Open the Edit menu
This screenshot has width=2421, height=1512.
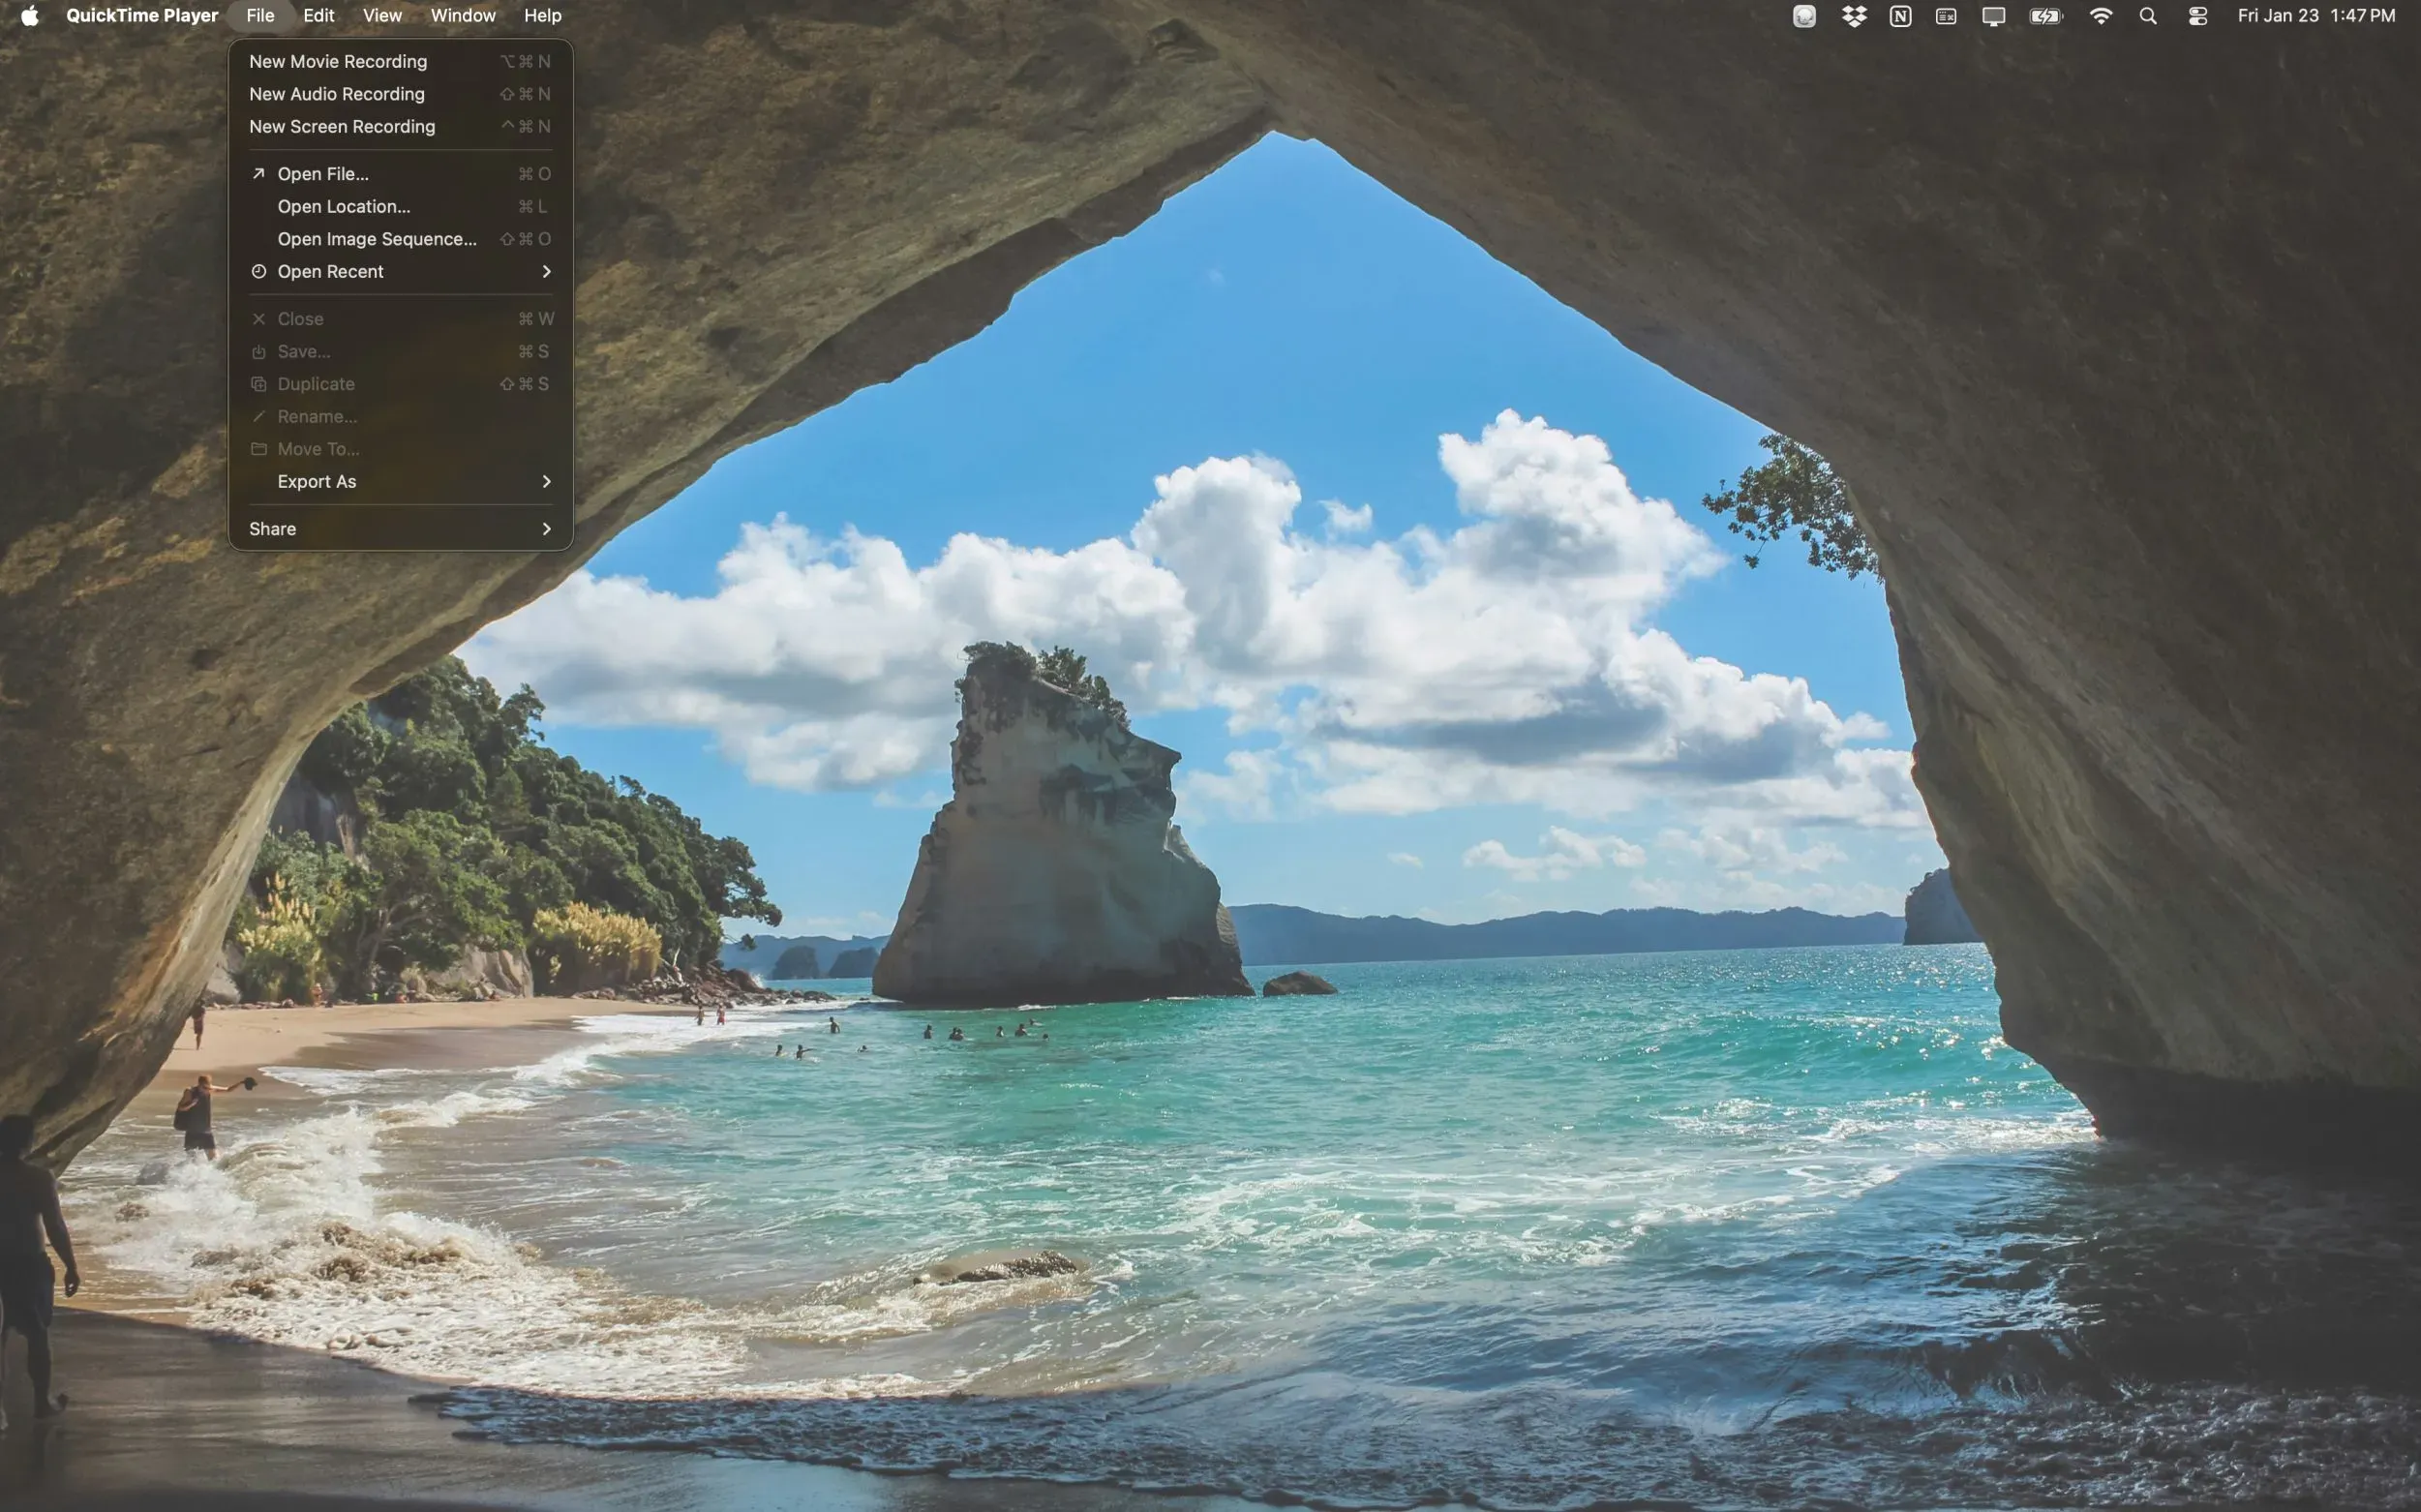pos(318,15)
